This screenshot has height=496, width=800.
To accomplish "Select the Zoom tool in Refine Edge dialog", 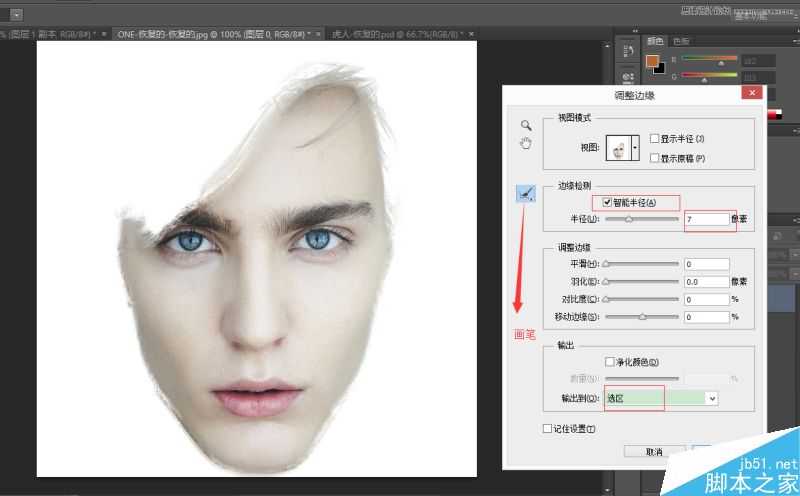I will tap(526, 126).
